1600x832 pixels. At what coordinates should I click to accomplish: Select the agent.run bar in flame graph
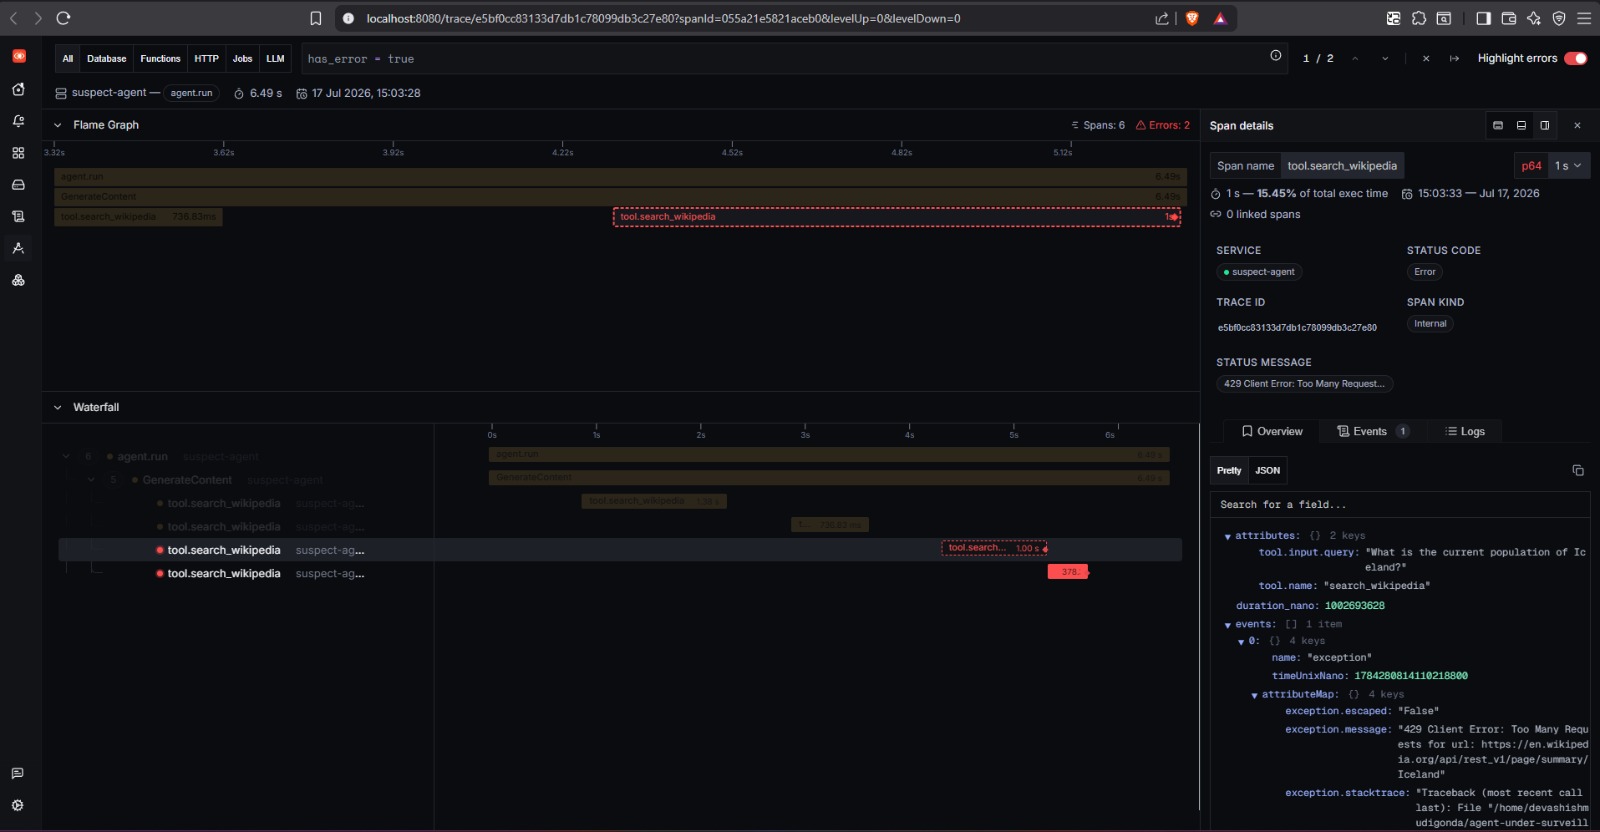pos(620,177)
